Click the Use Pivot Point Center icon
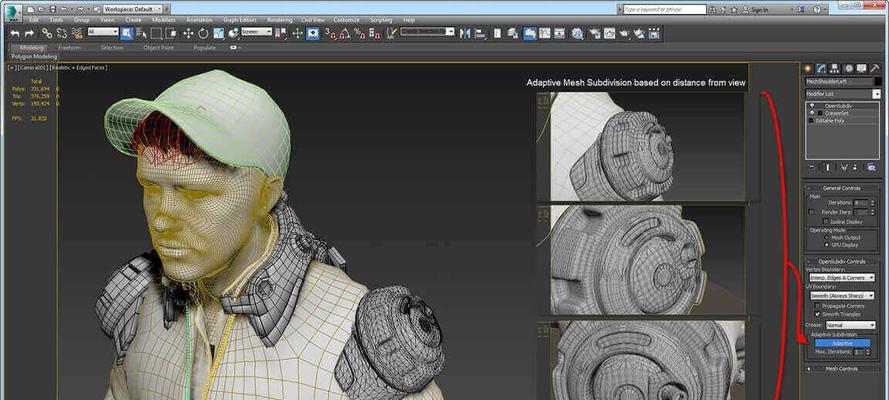889x400 pixels. coord(282,33)
